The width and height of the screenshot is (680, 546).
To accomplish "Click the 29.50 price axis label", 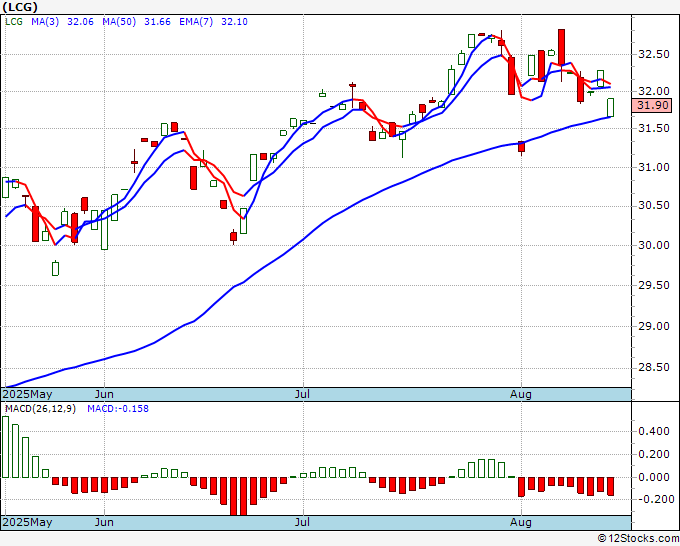I will pos(654,285).
